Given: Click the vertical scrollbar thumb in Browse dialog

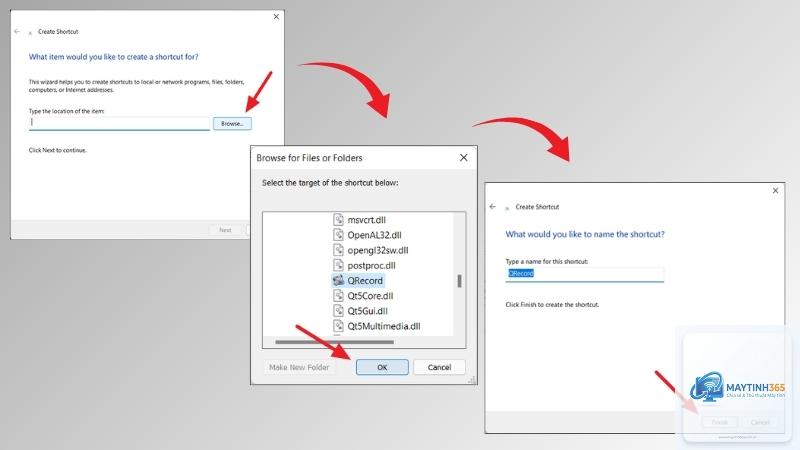Looking at the screenshot, I should click(x=460, y=281).
